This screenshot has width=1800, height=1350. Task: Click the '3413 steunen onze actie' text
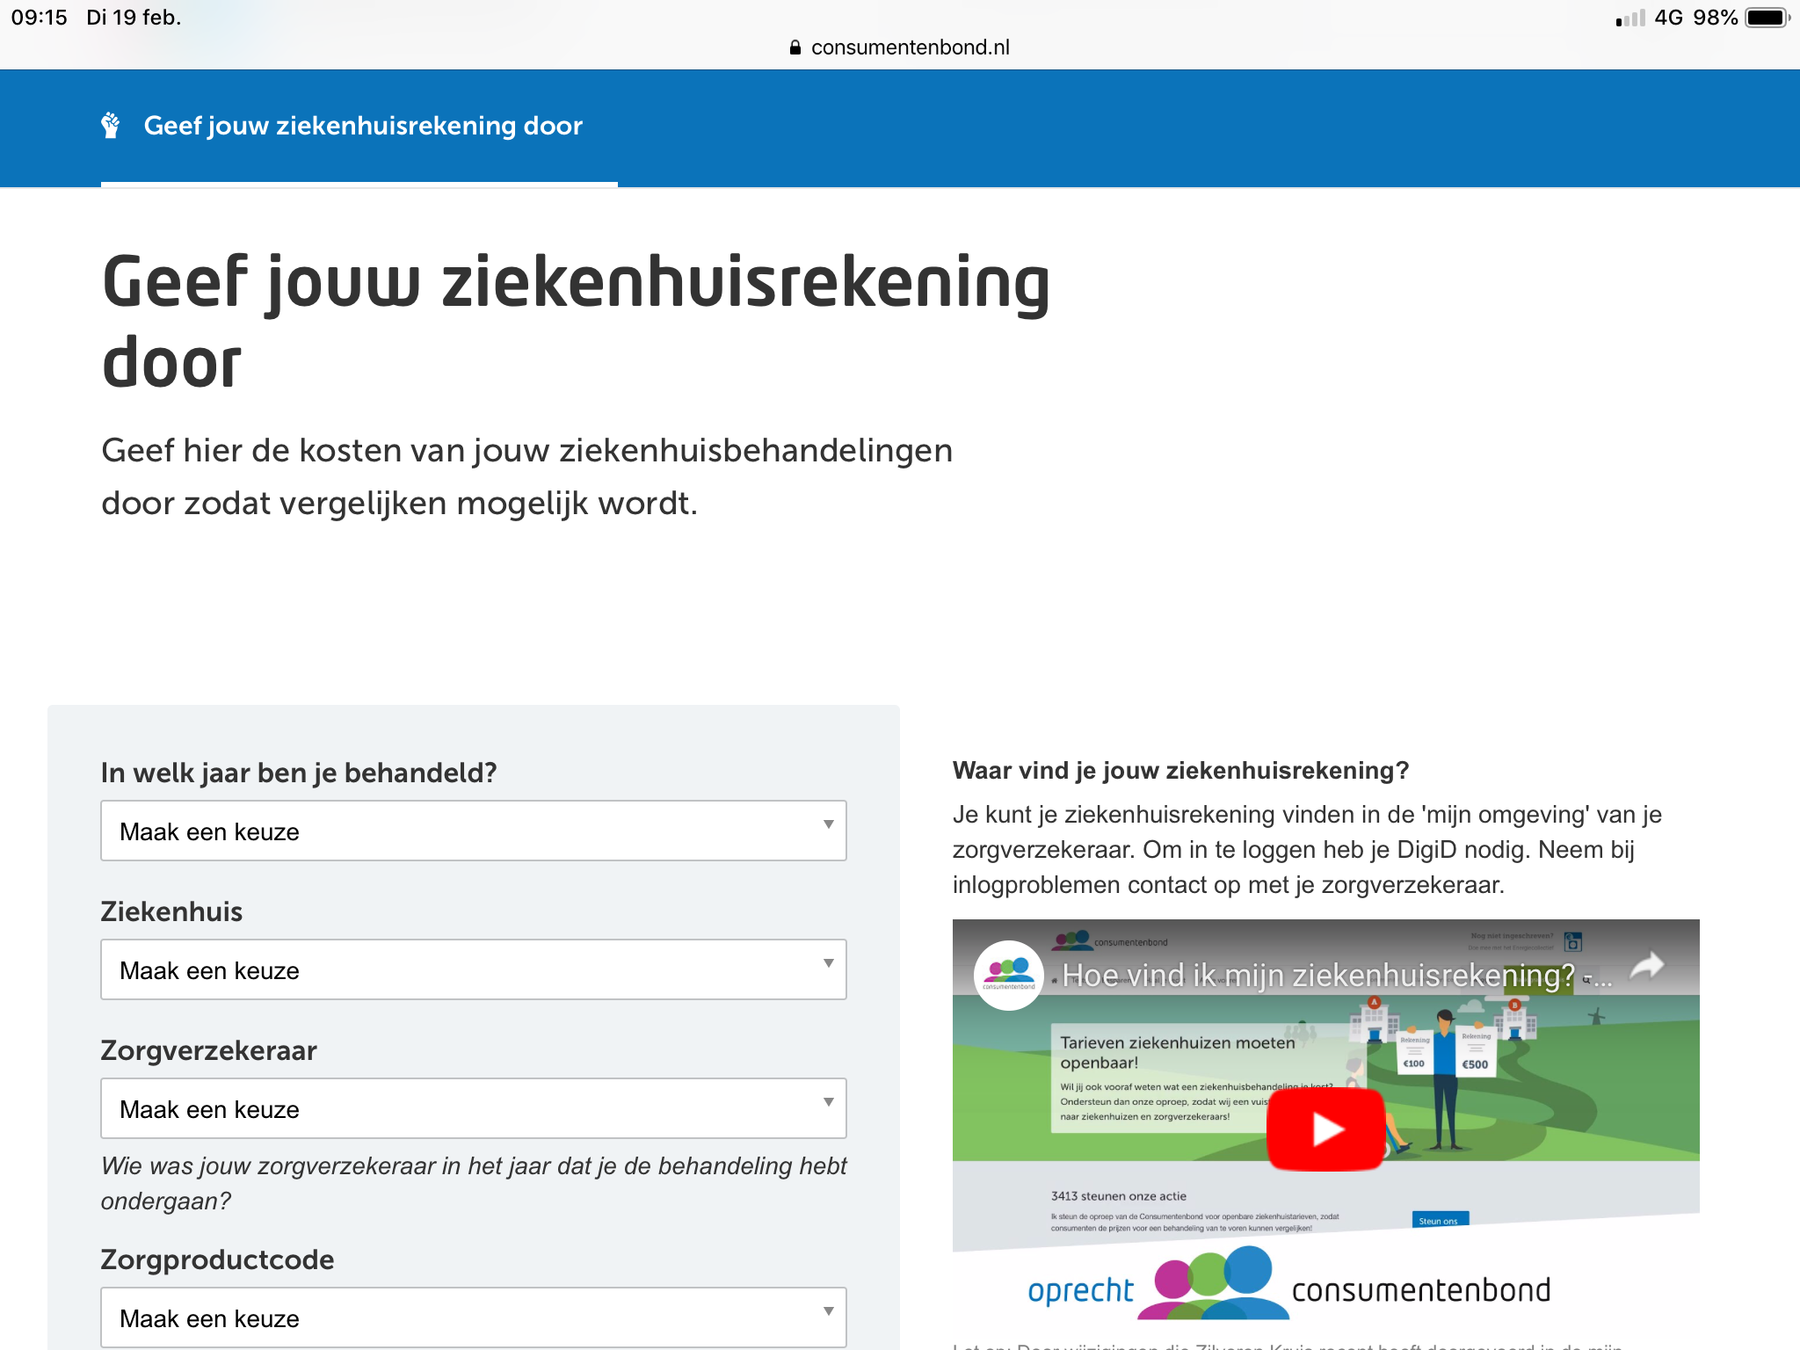(x=1118, y=1196)
